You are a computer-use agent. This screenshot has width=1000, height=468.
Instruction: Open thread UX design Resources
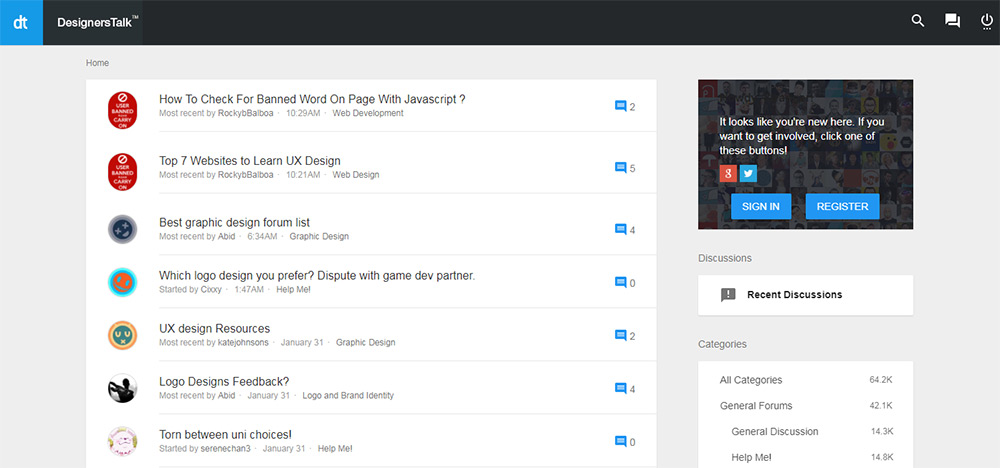point(214,328)
